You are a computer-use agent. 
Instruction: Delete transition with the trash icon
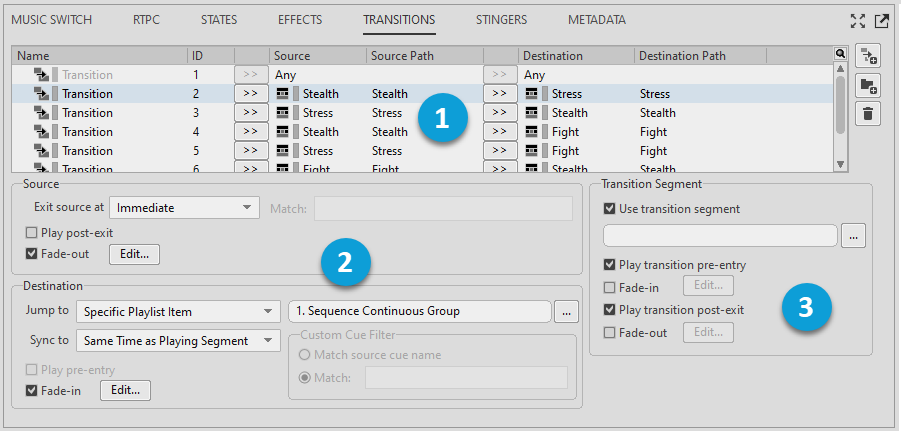point(869,114)
